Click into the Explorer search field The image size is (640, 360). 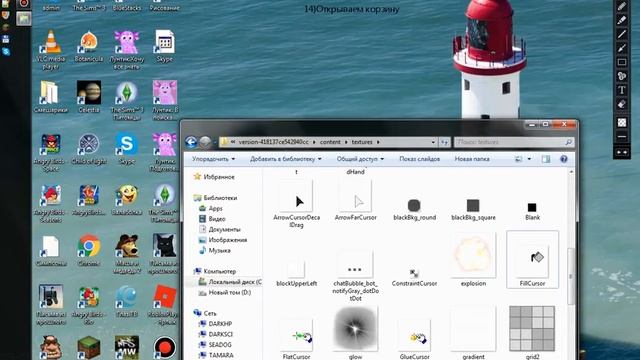click(510, 142)
